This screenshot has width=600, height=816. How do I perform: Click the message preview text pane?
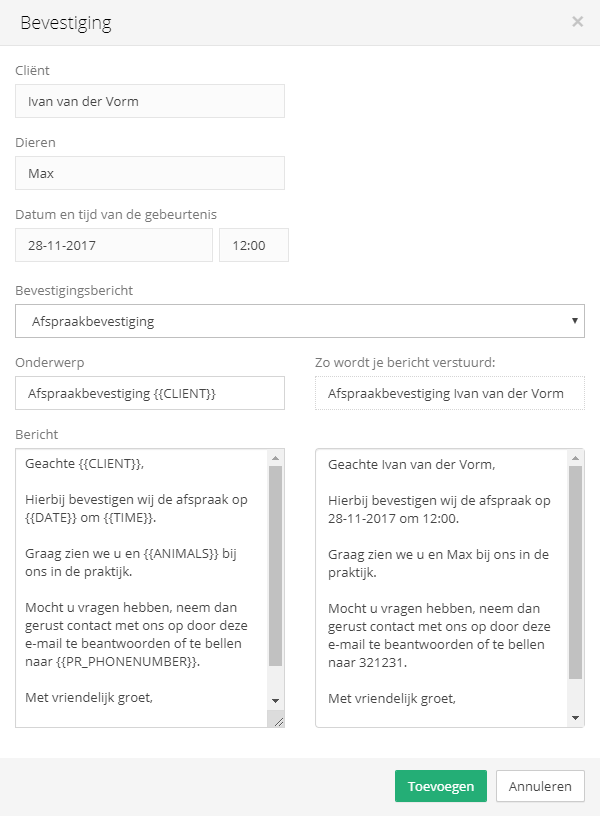[441, 588]
